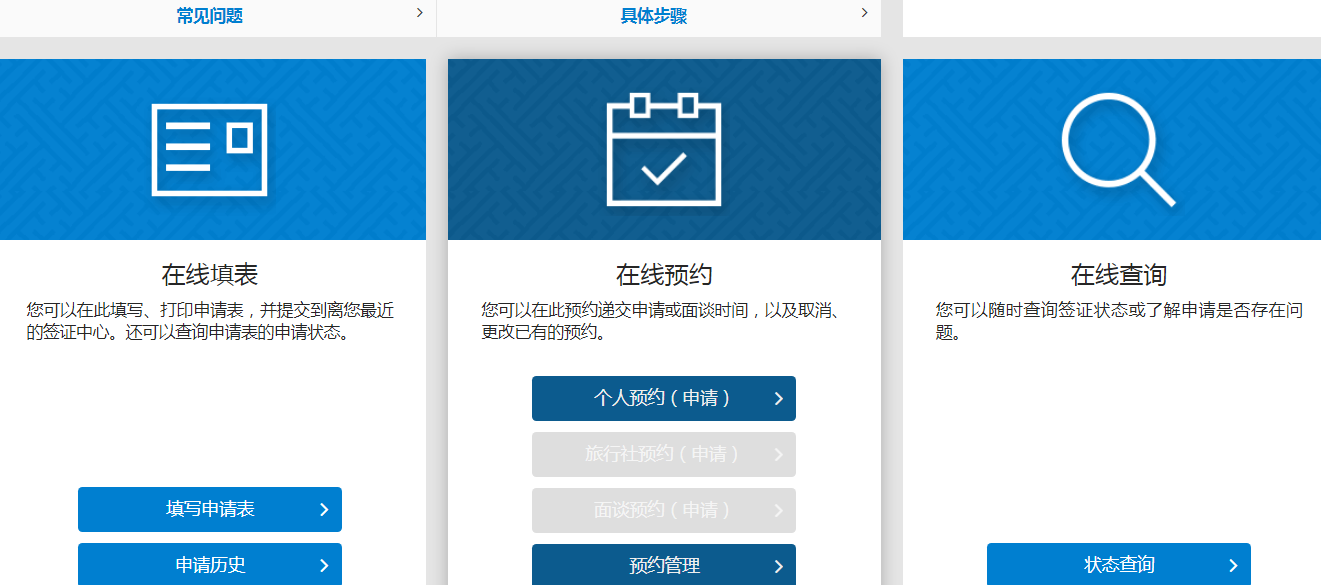
Task: Click the calendar checkmark appointment icon
Action: (663, 149)
